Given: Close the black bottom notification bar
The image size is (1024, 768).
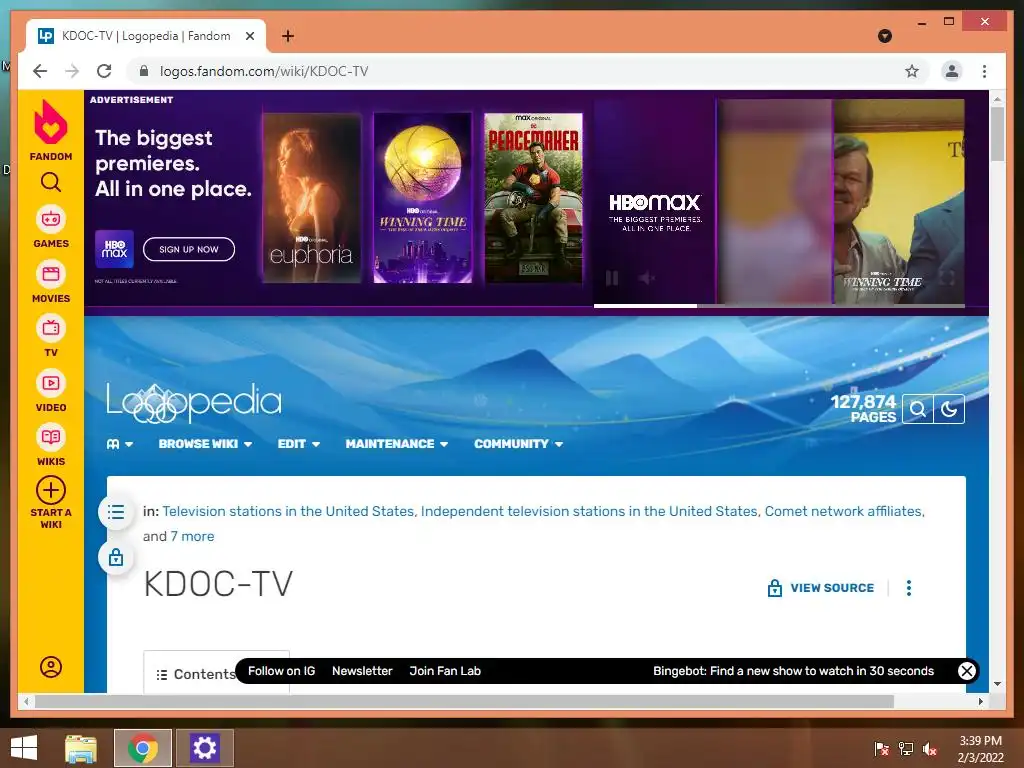Looking at the screenshot, I should (x=967, y=671).
